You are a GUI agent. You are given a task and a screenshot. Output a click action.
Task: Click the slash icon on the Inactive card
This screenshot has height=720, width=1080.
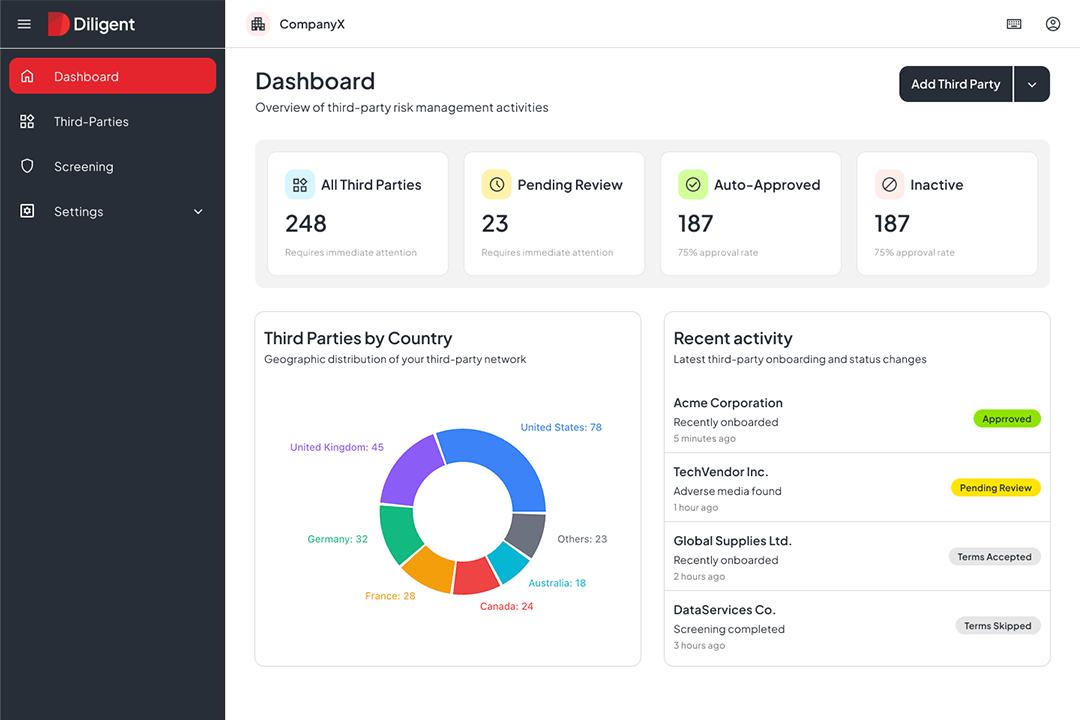(889, 184)
